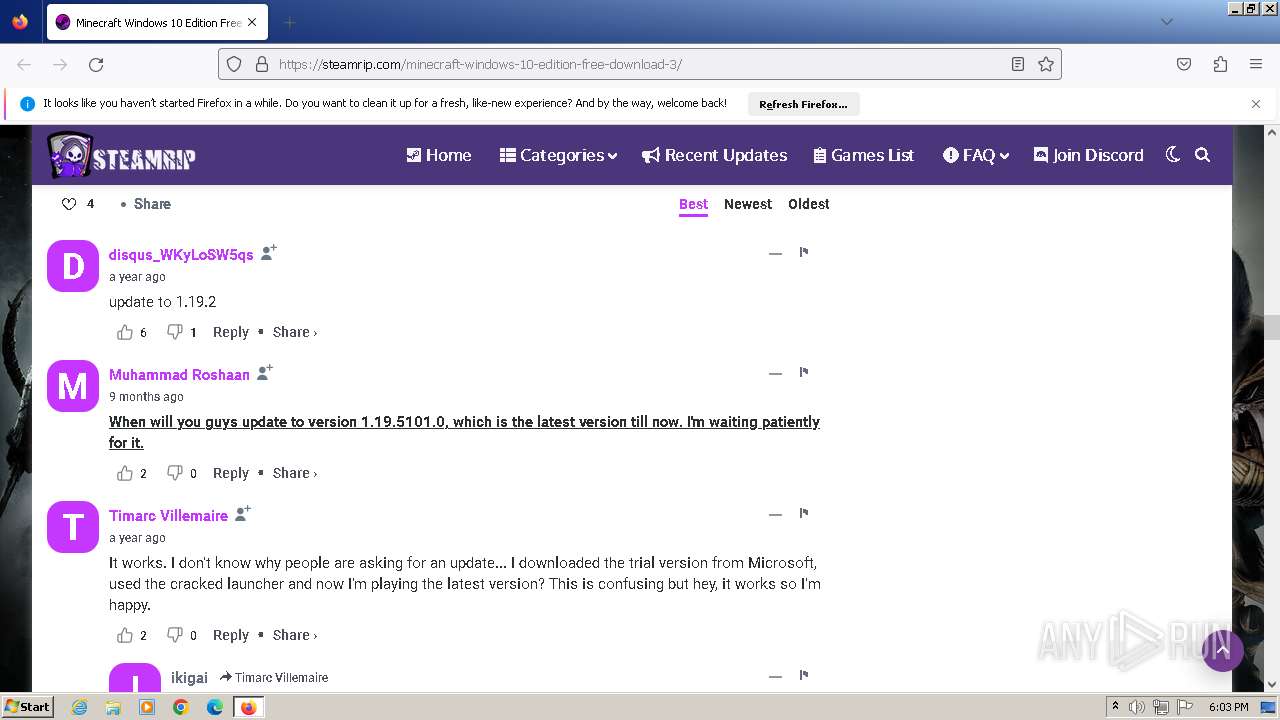Collapse ikigai reply thread
Viewport: 1280px width, 720px height.
click(x=775, y=676)
